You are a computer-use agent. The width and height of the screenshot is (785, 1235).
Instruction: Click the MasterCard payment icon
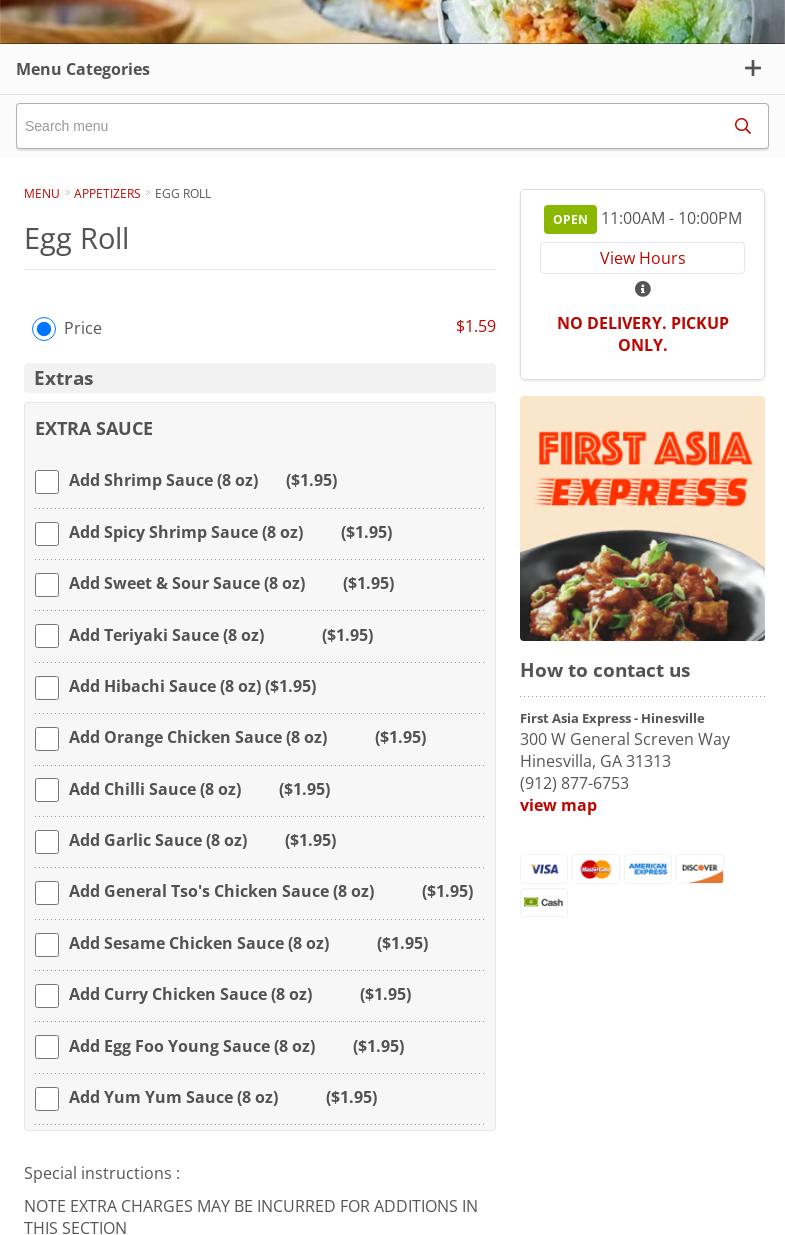596,869
